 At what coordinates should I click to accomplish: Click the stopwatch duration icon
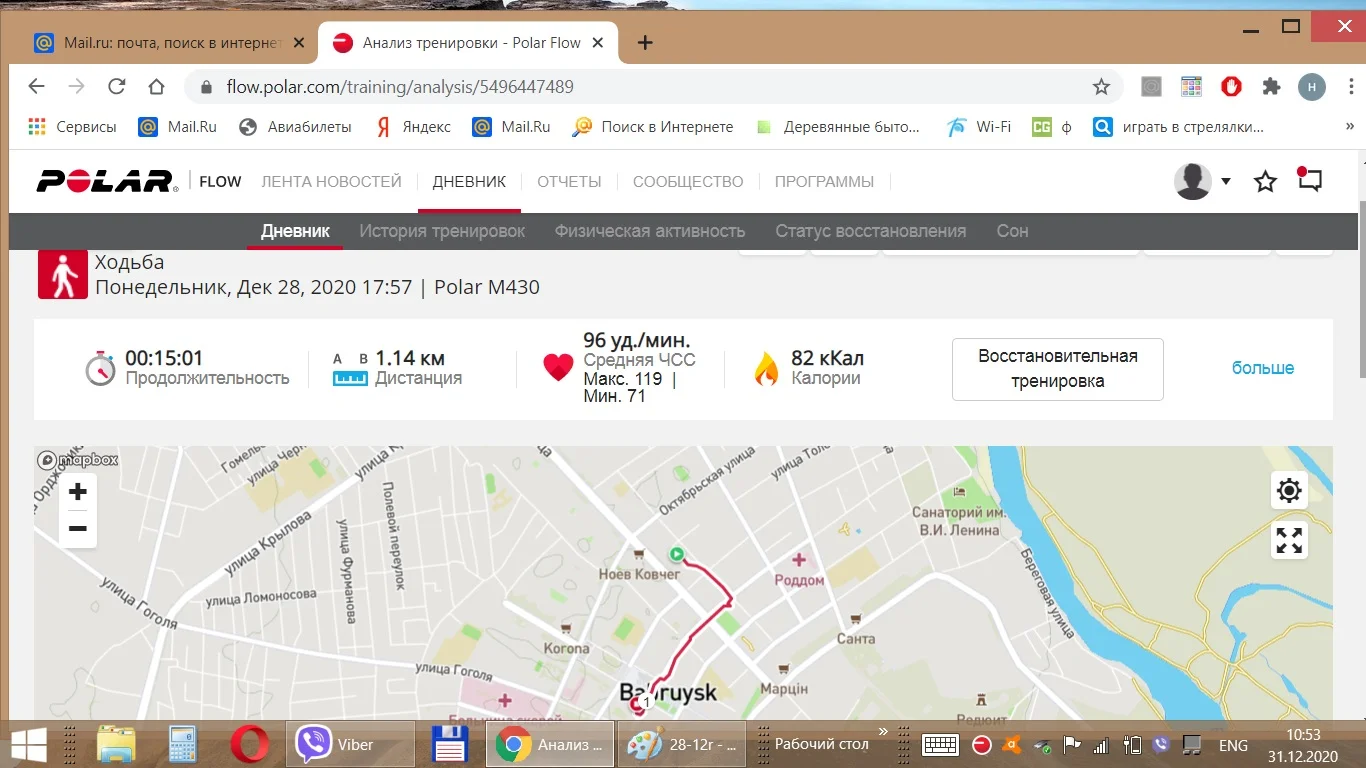click(100, 368)
